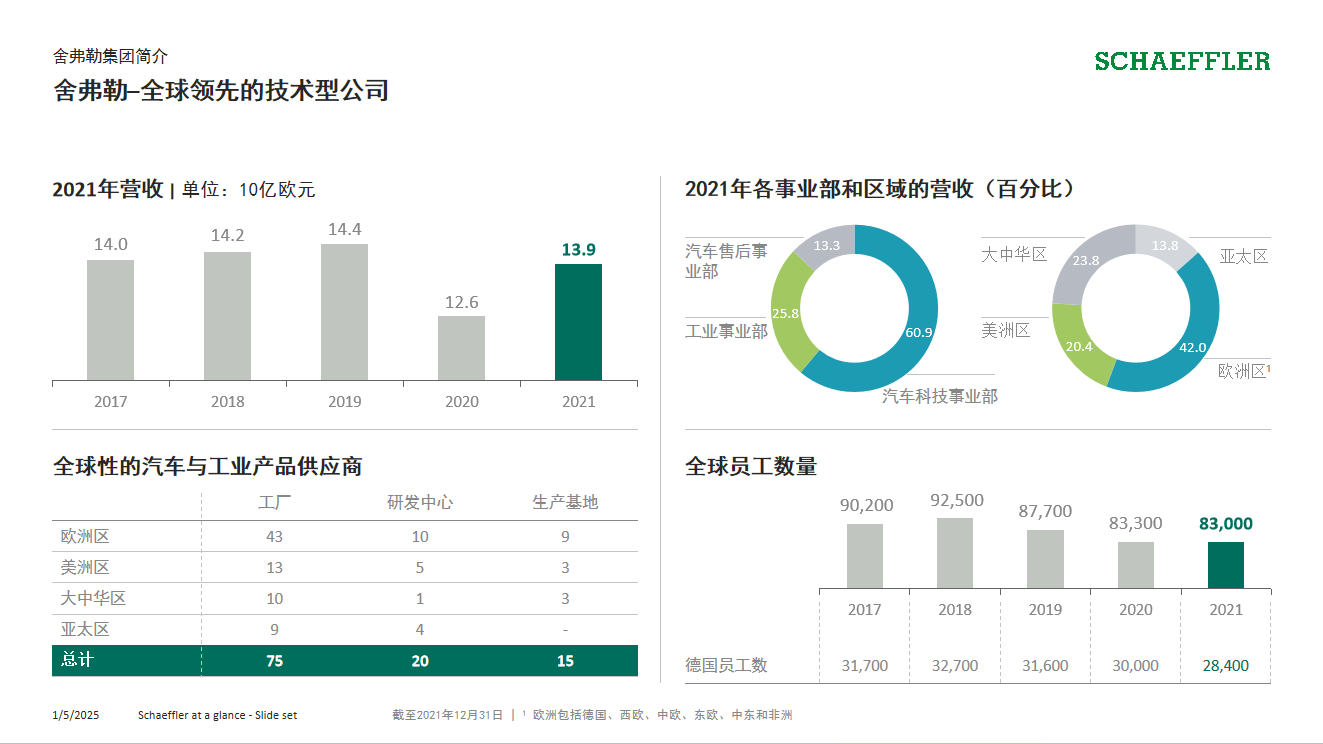Select the green 2021 employee bar
The width and height of the screenshot is (1323, 744).
click(x=1226, y=565)
